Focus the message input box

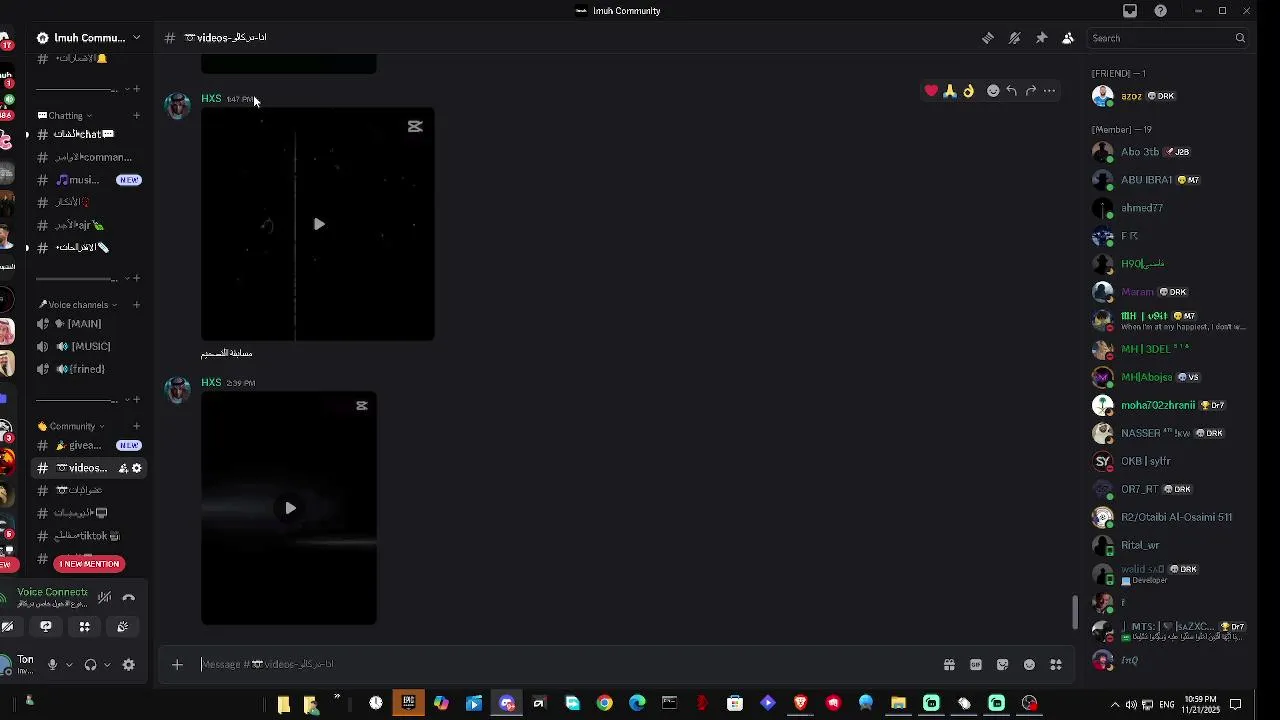[x=565, y=664]
